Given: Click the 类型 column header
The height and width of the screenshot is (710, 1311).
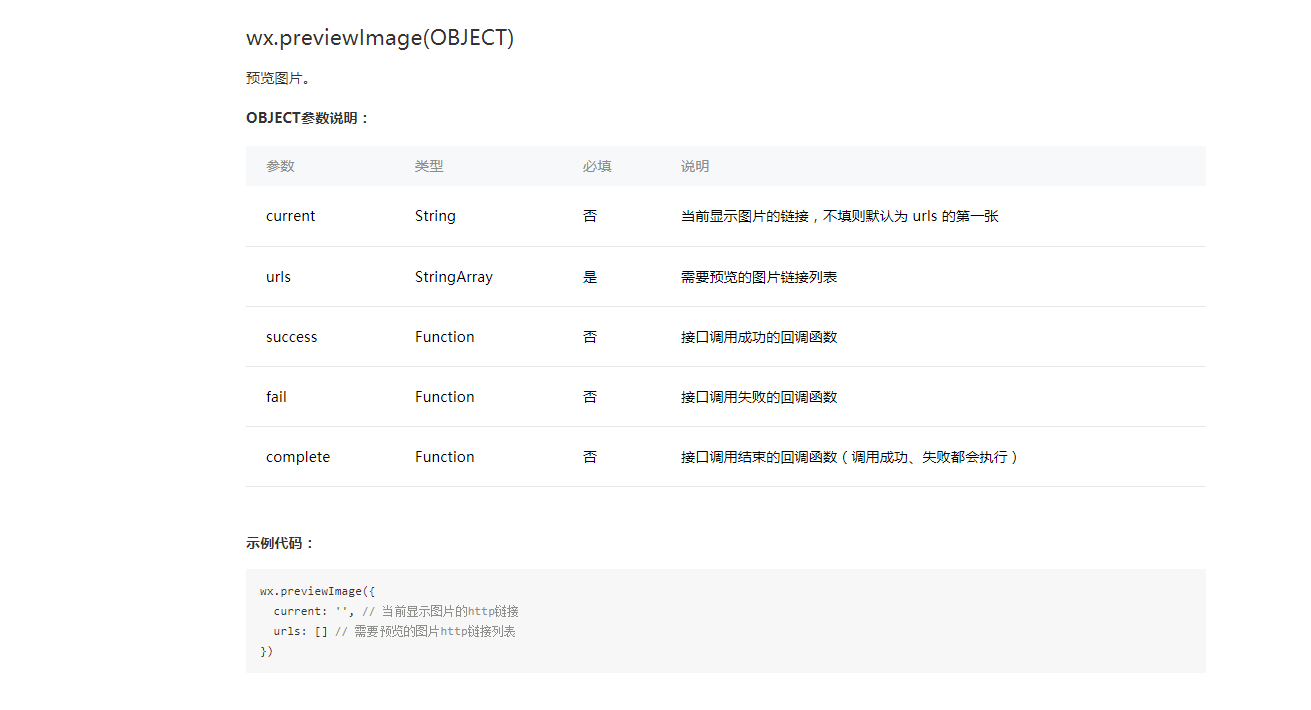Looking at the screenshot, I should 429,166.
